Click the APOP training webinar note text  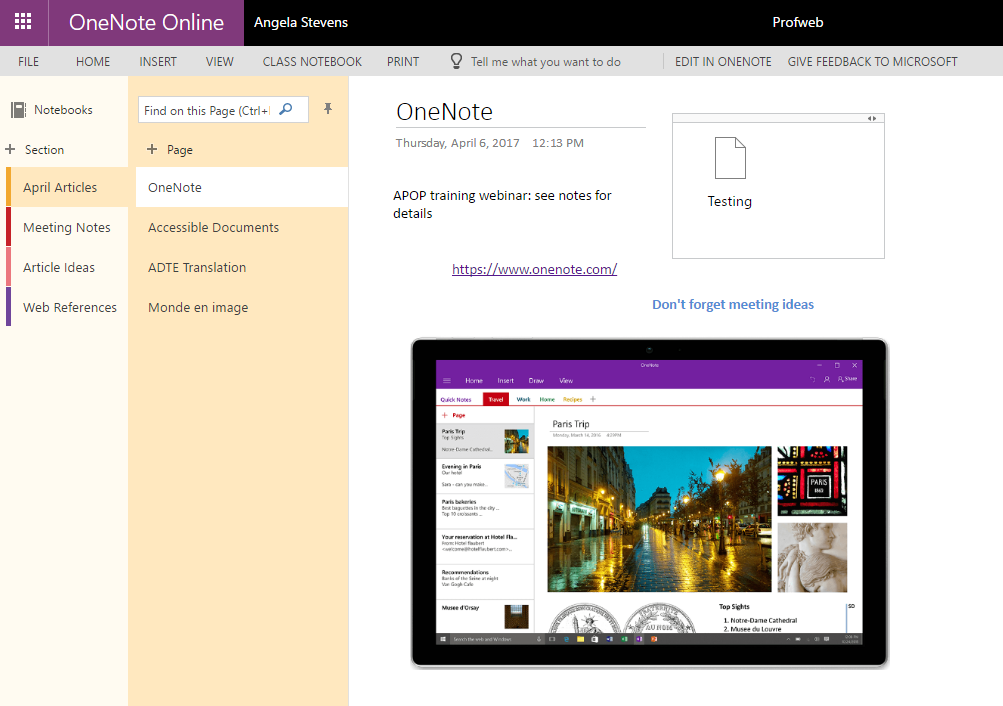502,204
